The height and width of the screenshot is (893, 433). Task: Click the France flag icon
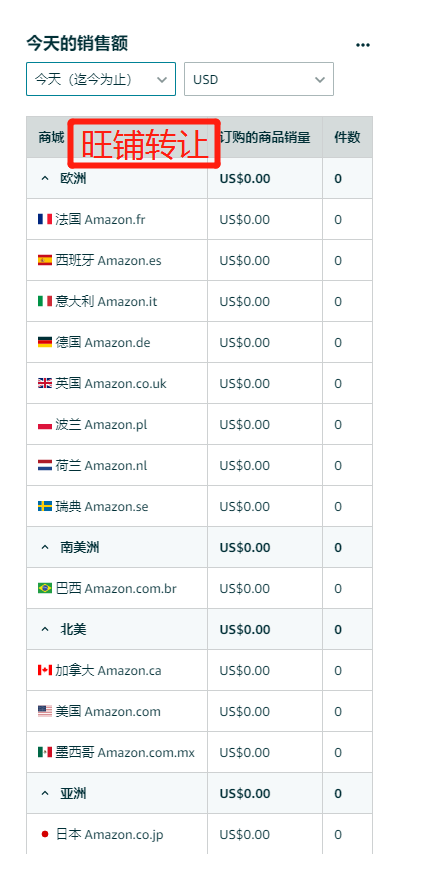(45, 219)
